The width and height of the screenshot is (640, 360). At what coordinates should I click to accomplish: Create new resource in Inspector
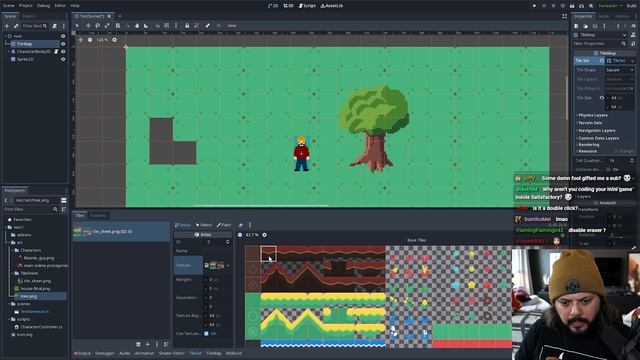click(576, 26)
